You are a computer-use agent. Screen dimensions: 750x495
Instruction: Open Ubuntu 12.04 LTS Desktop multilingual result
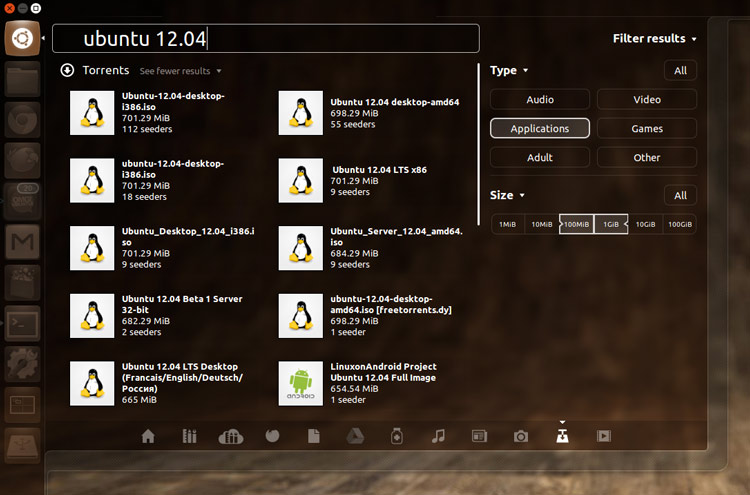163,384
